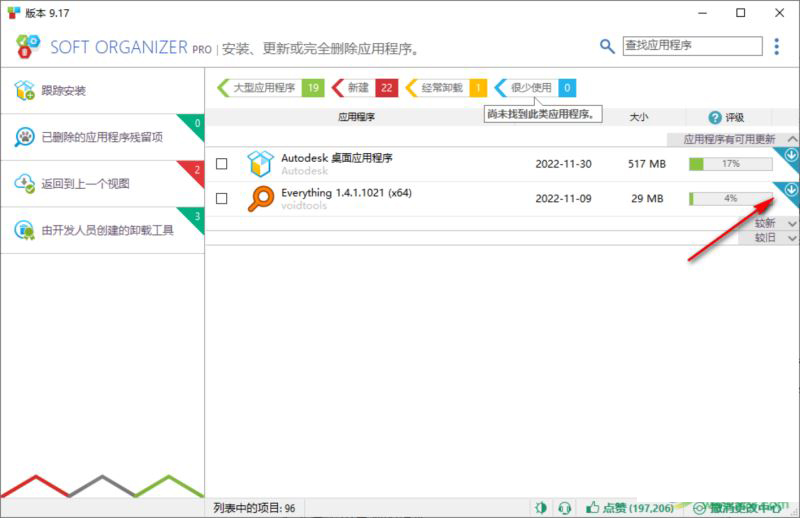Image resolution: width=800 pixels, height=518 pixels.
Task: Select the 很少使用 filter tab
Action: 535,88
